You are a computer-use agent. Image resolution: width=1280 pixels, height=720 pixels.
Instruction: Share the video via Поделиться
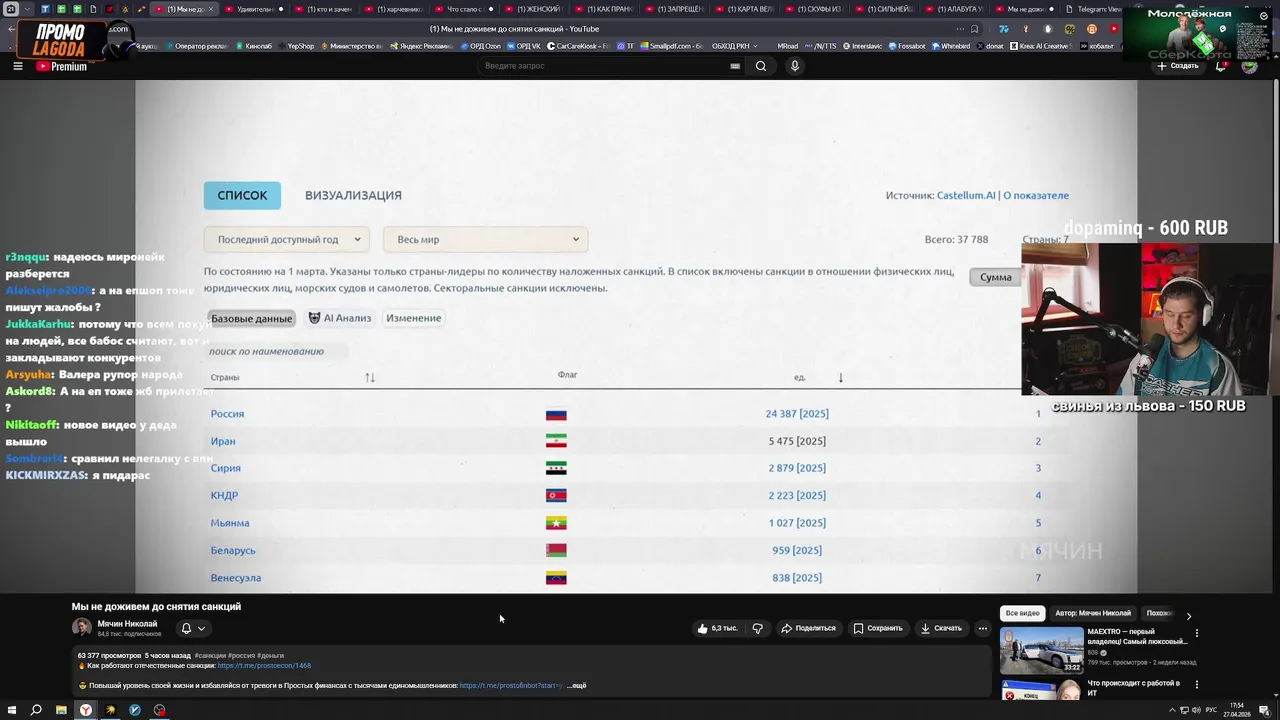(808, 628)
